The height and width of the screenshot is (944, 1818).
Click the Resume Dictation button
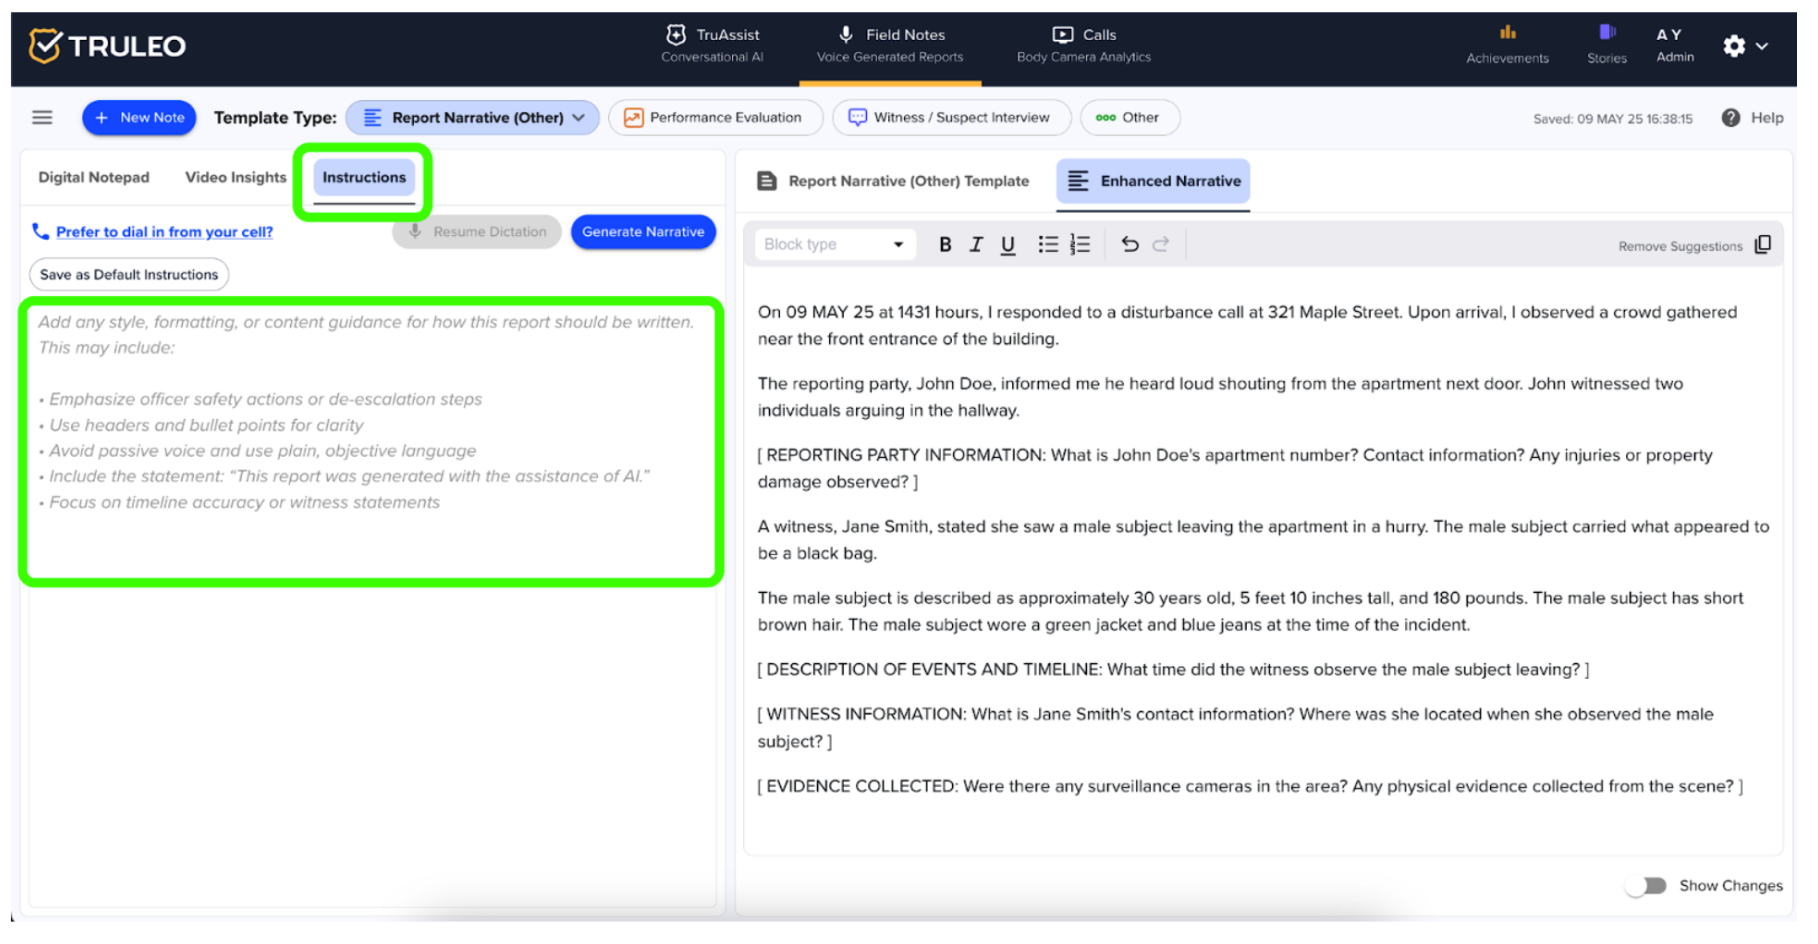pyautogui.click(x=477, y=232)
